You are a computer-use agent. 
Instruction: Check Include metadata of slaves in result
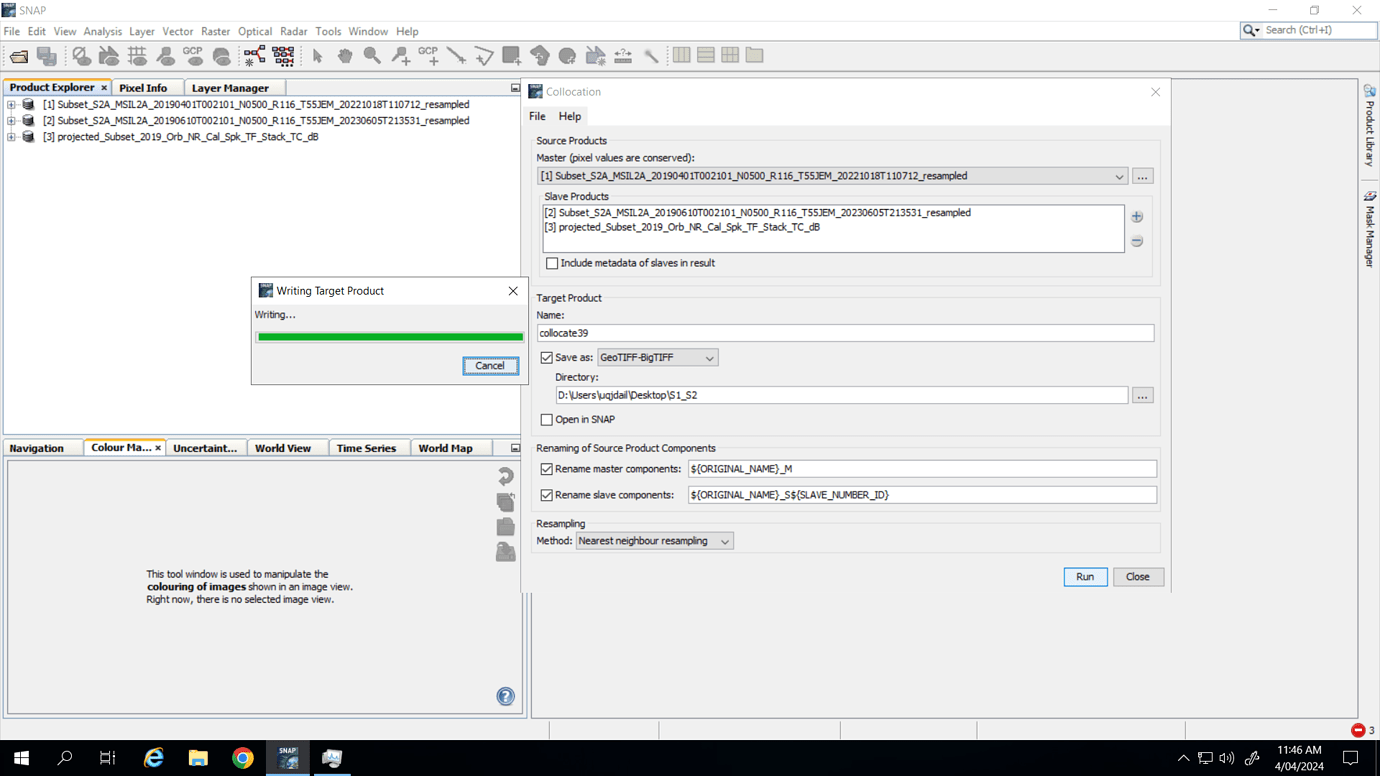(551, 262)
